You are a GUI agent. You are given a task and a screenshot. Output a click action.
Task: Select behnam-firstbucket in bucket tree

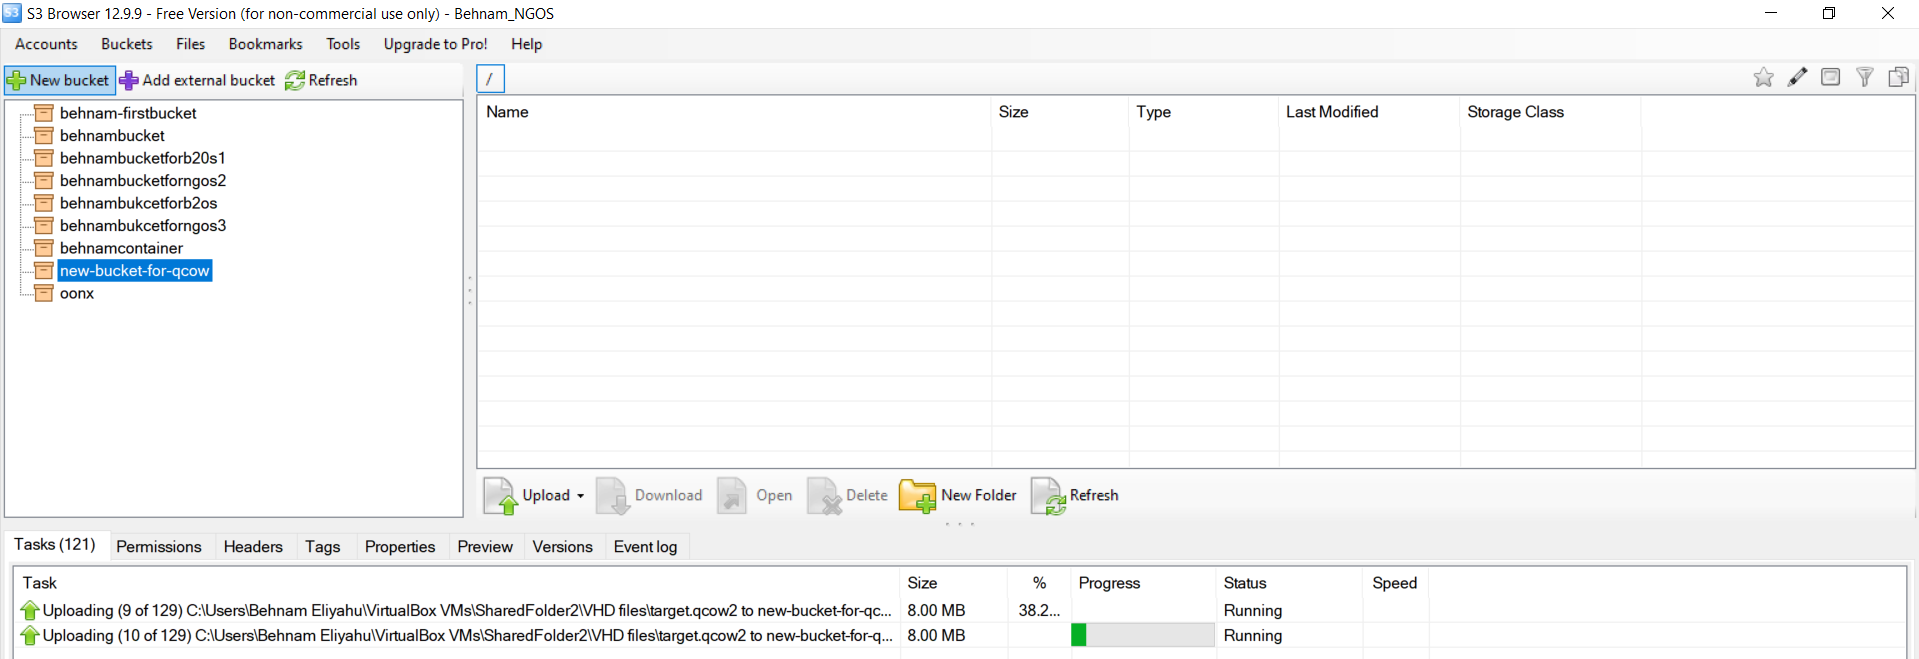click(128, 113)
